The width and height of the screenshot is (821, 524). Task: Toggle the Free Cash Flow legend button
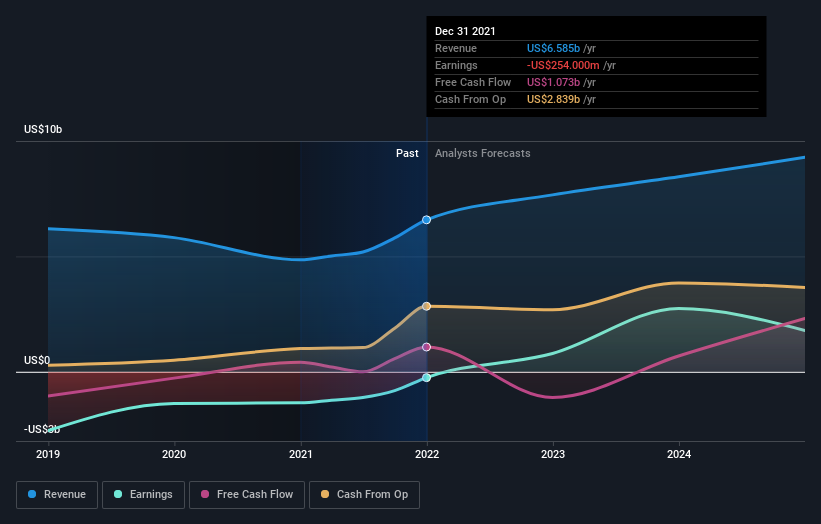tap(247, 495)
